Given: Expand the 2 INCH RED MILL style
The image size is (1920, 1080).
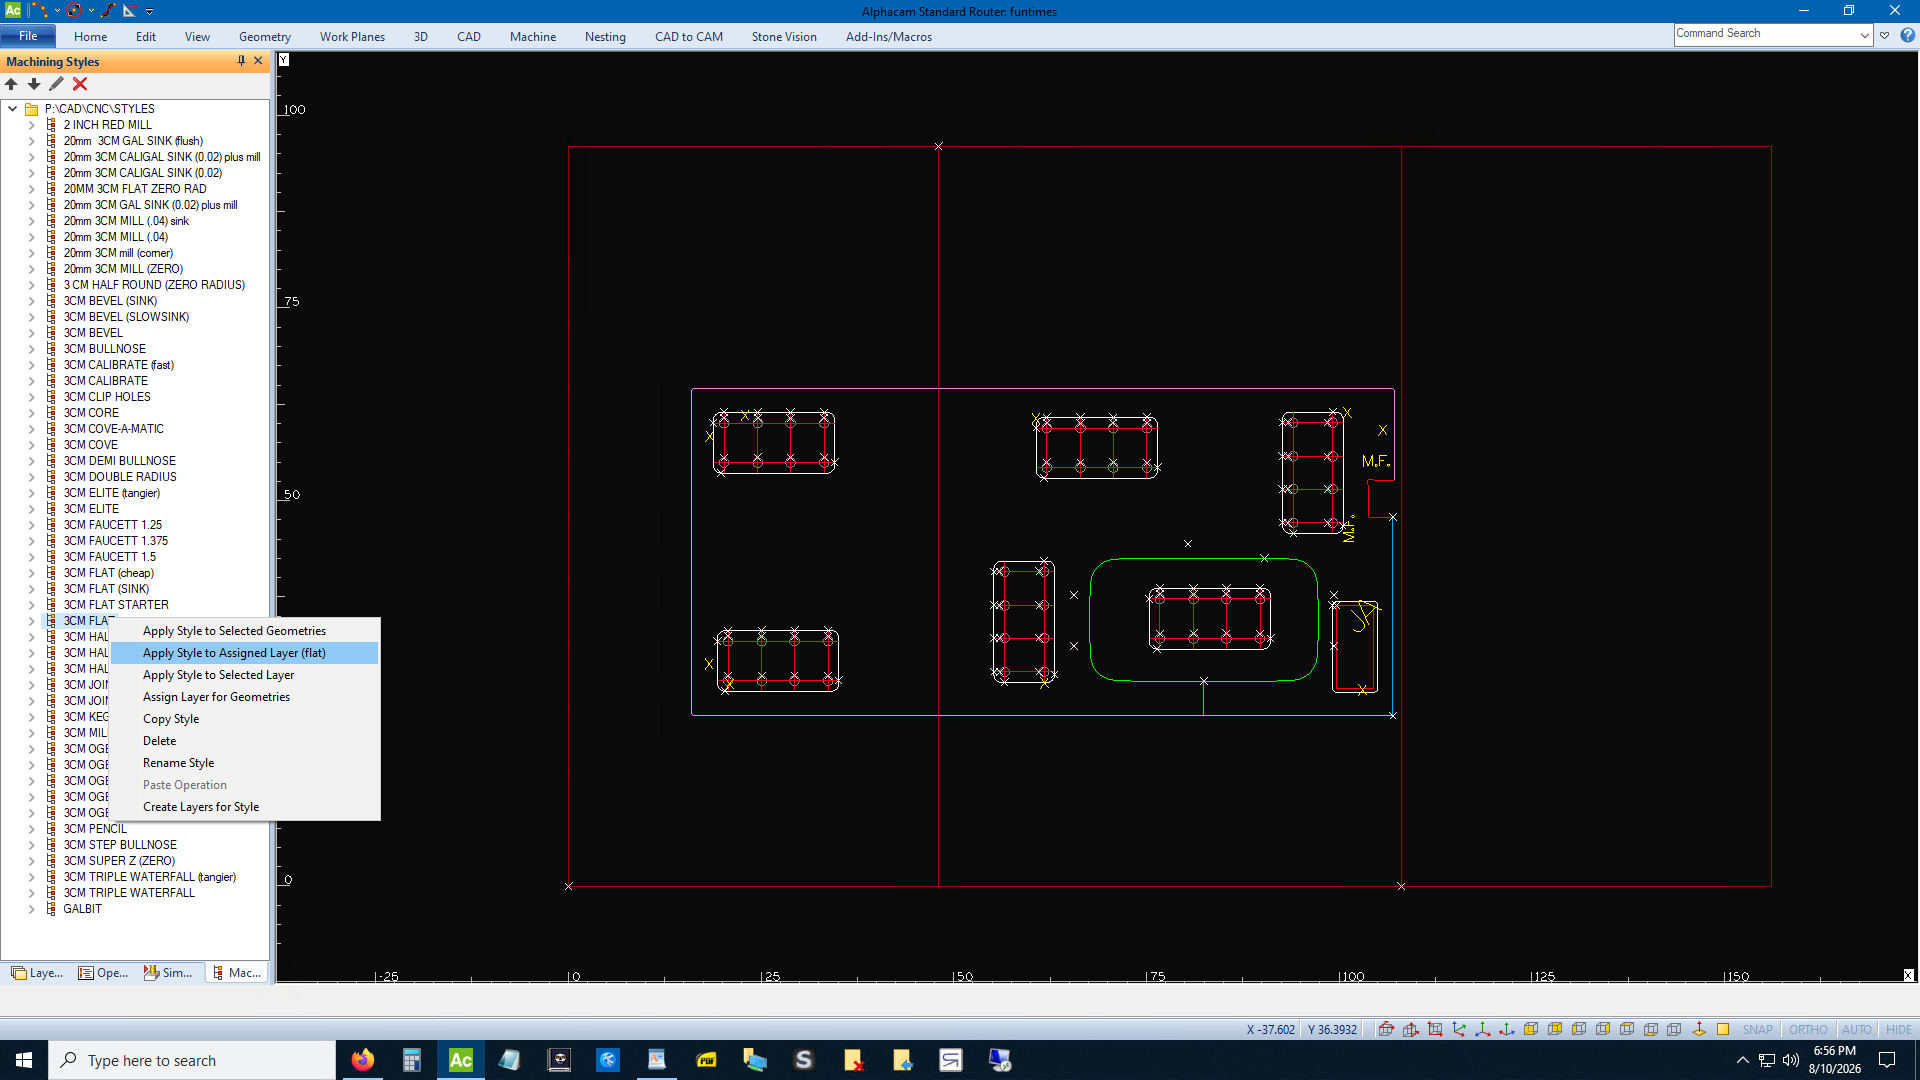Looking at the screenshot, I should 31,125.
